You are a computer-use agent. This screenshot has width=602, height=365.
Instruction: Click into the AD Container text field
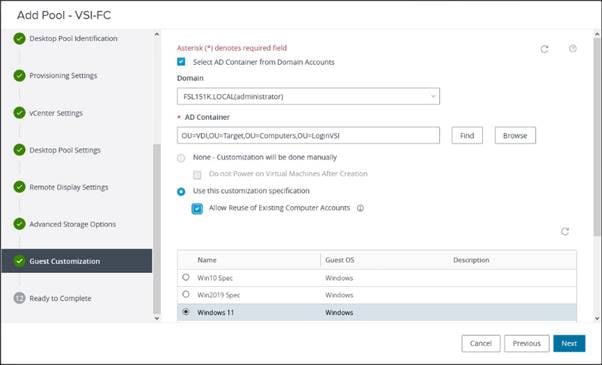pos(308,135)
